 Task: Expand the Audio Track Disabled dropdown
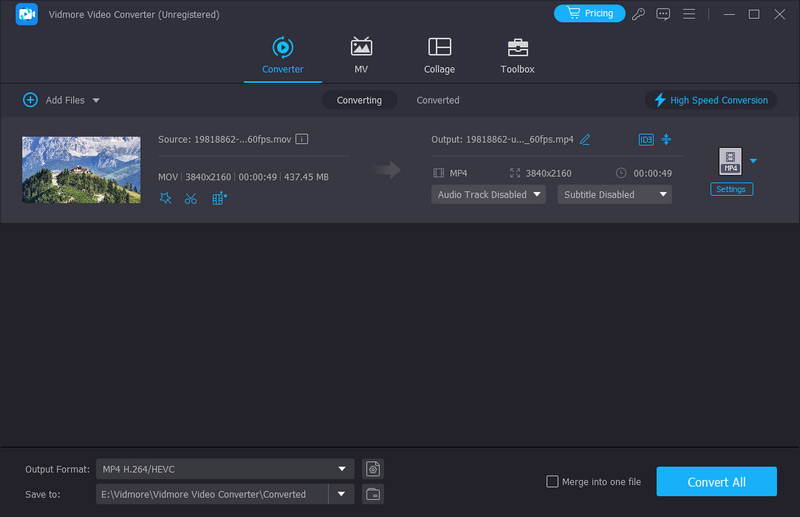pyautogui.click(x=488, y=194)
